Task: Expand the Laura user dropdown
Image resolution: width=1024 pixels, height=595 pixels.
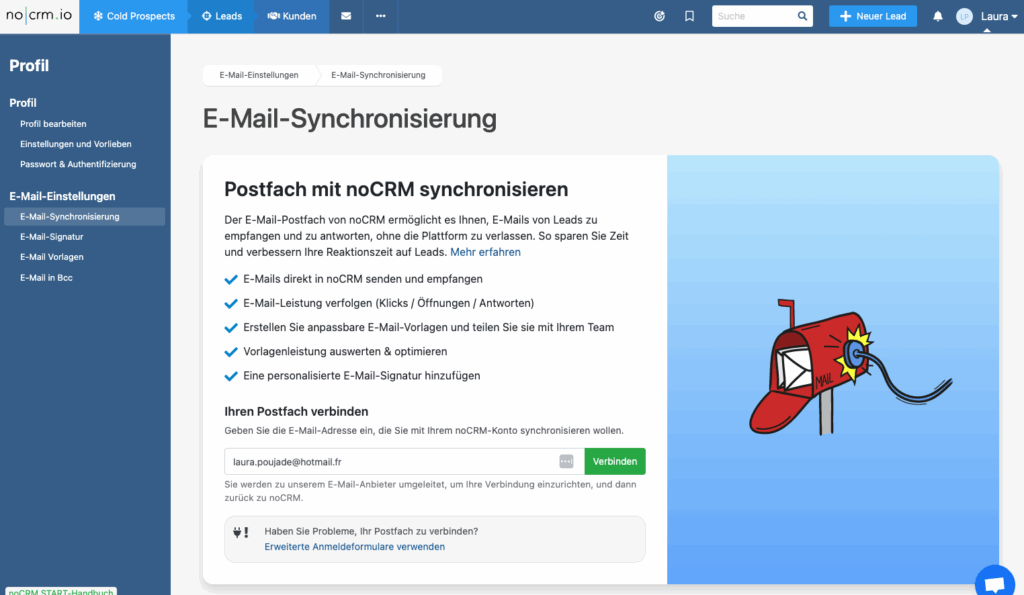Action: (986, 17)
